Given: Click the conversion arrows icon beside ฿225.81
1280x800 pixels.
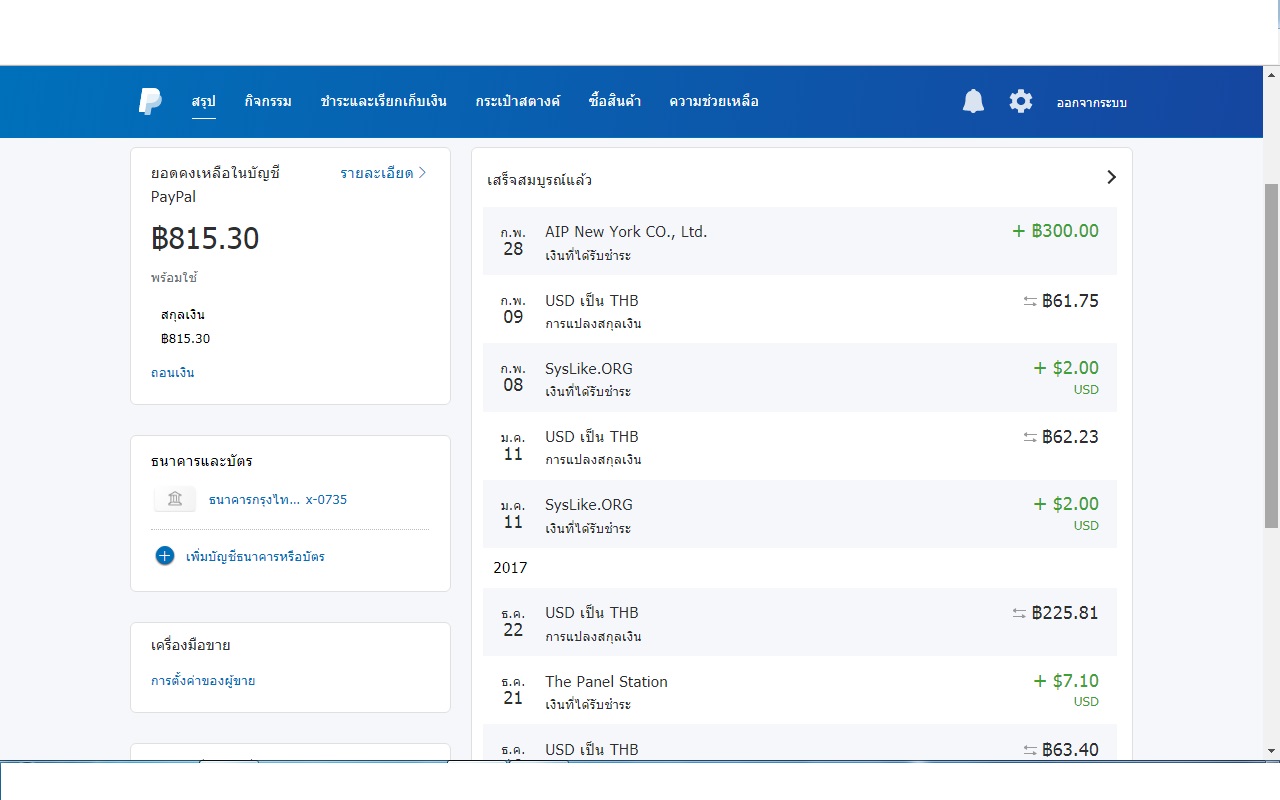Looking at the screenshot, I should click(x=1019, y=613).
